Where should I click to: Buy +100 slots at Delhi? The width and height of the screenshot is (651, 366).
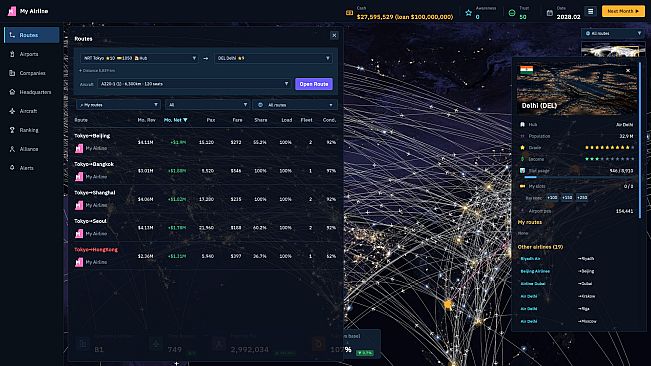(552, 198)
